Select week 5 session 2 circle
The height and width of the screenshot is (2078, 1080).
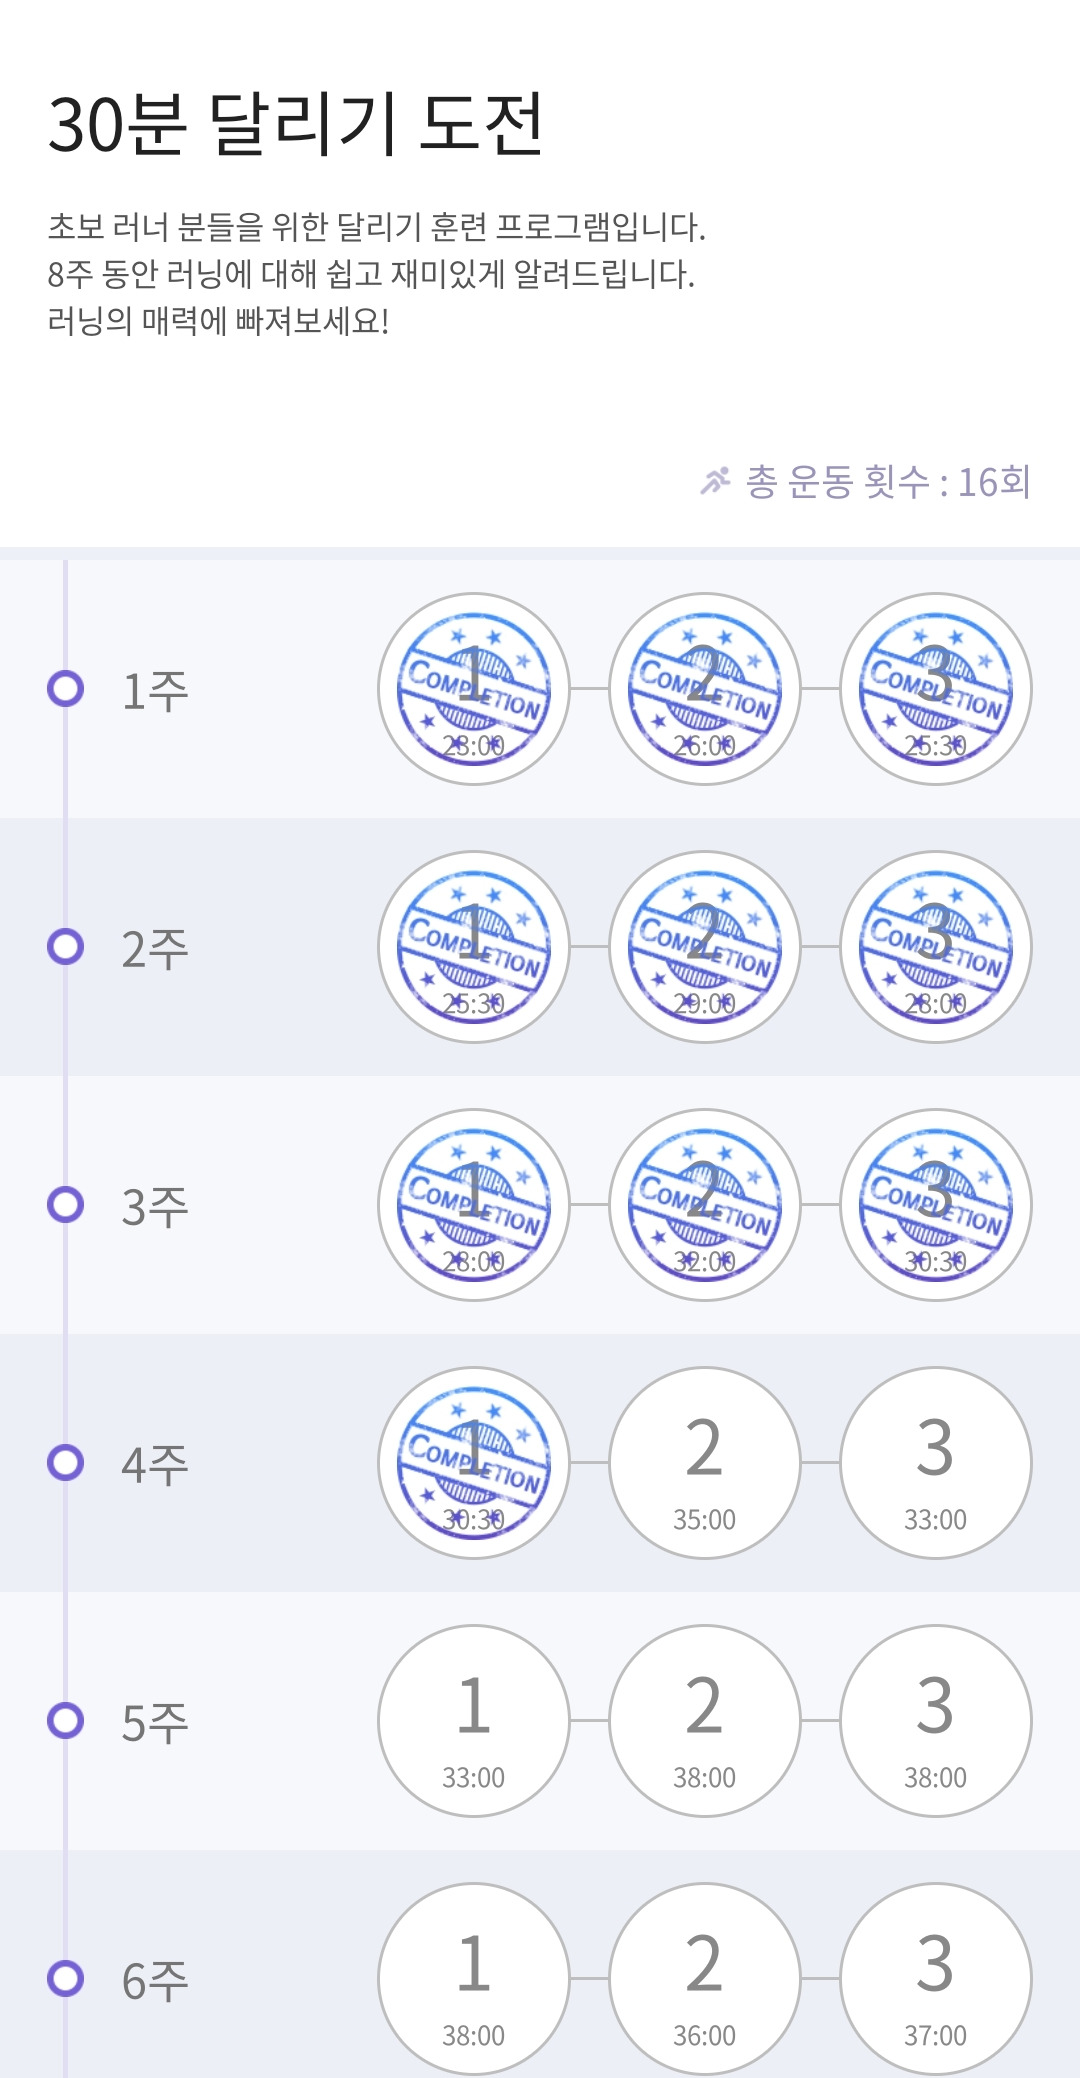point(705,1721)
